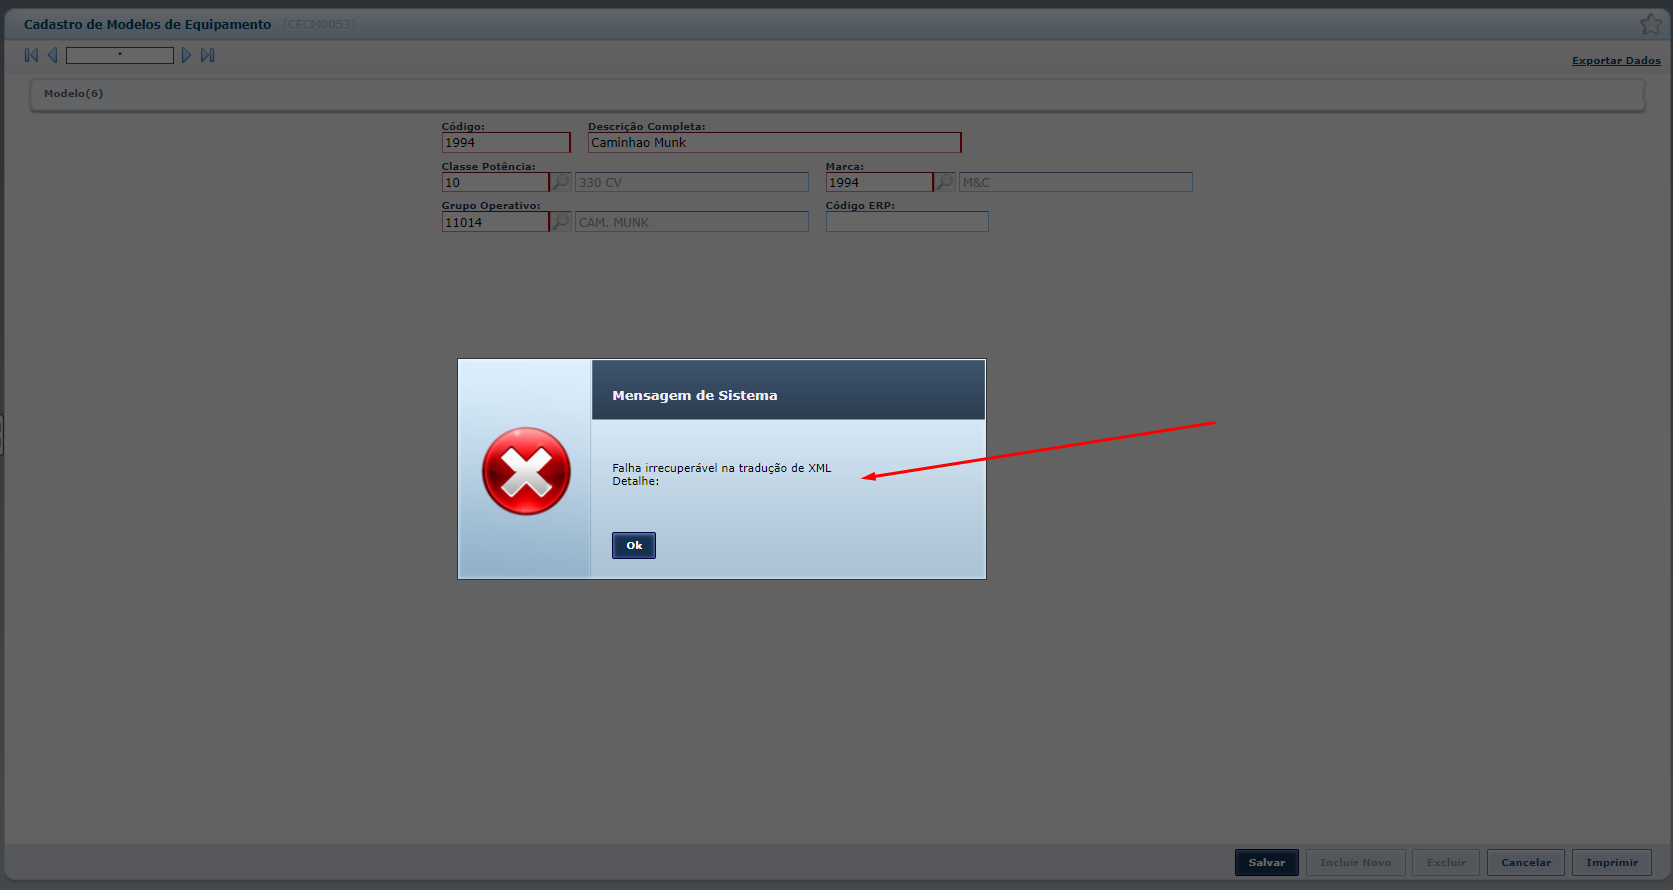Image resolution: width=1673 pixels, height=890 pixels.
Task: Click the Grupo Operativo code field
Action: pyautogui.click(x=495, y=222)
